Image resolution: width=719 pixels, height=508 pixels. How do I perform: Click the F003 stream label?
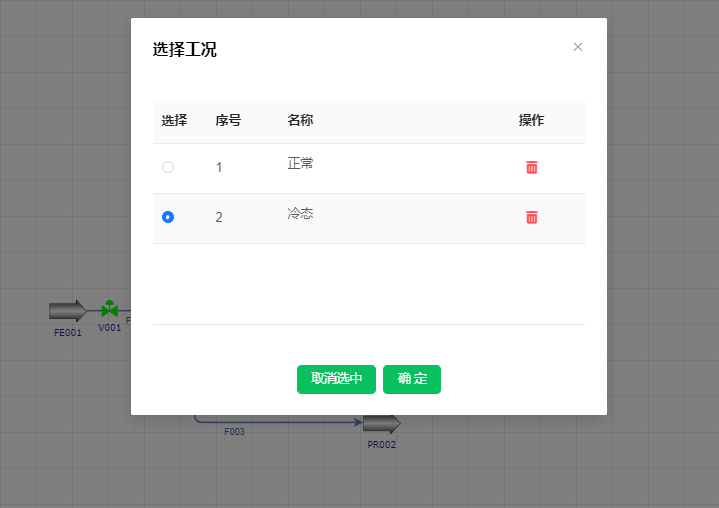click(x=234, y=431)
